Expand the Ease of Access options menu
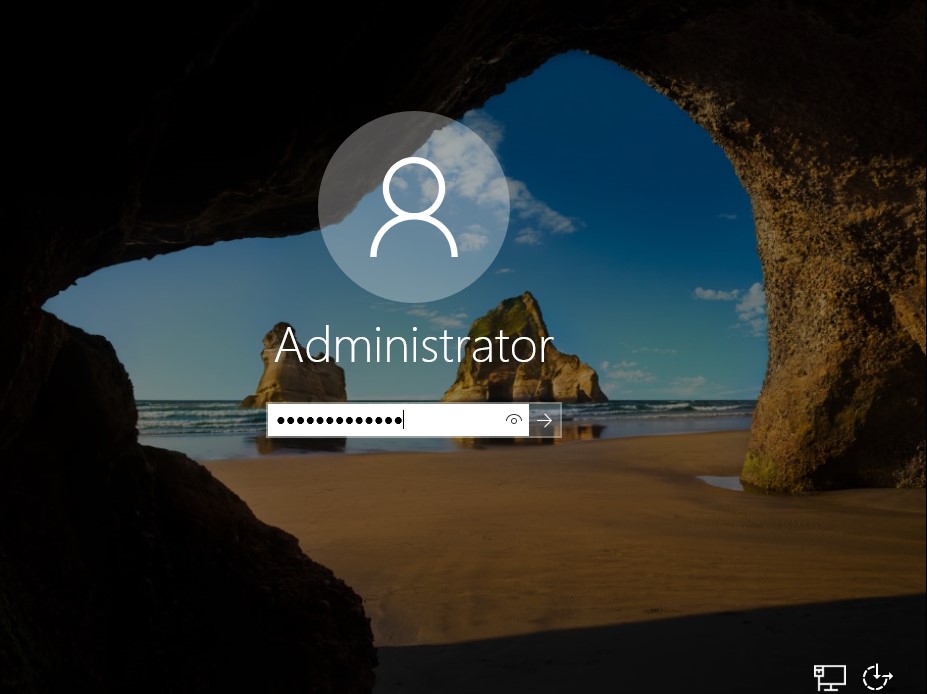The width and height of the screenshot is (927, 694). (x=877, y=677)
